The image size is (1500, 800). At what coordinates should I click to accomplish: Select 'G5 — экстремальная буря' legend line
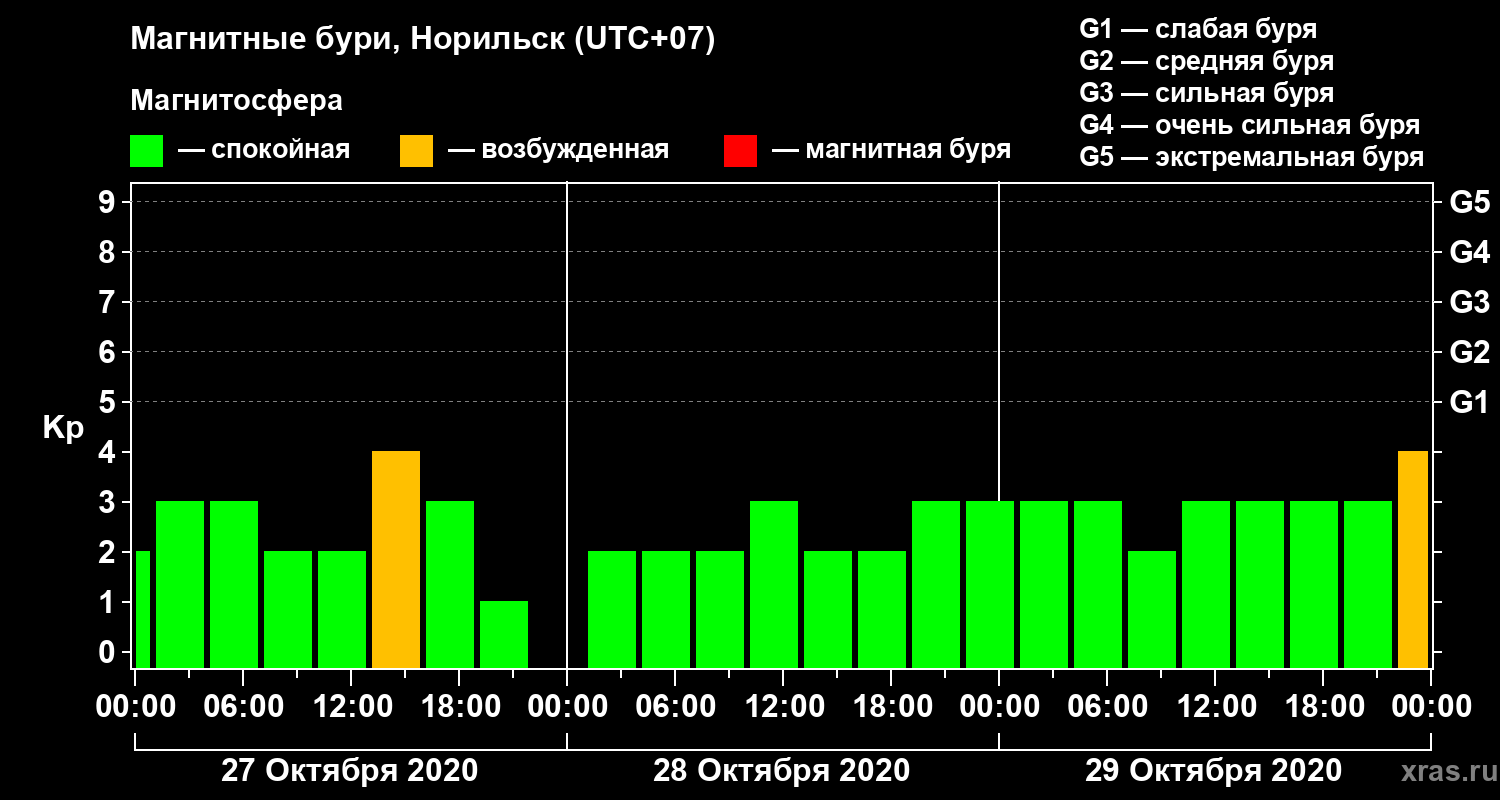point(1251,157)
